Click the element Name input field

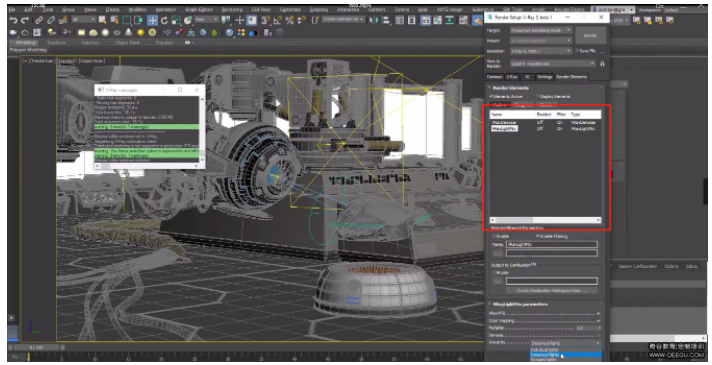coord(552,244)
